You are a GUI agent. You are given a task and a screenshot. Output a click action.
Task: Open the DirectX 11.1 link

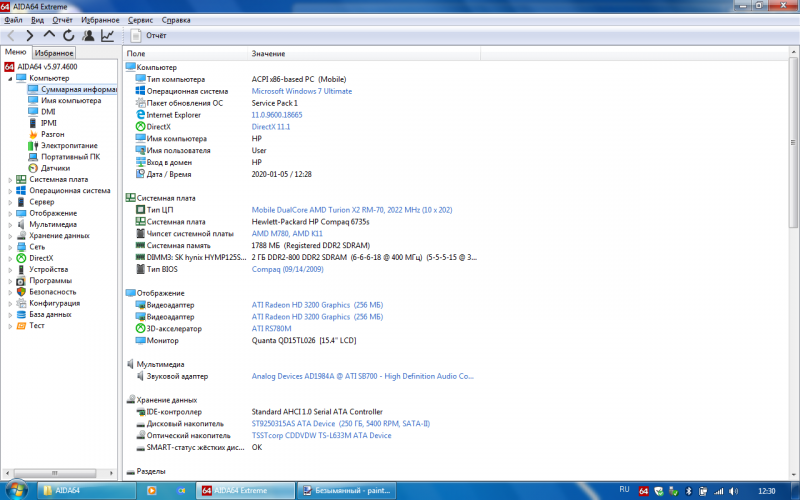270,127
